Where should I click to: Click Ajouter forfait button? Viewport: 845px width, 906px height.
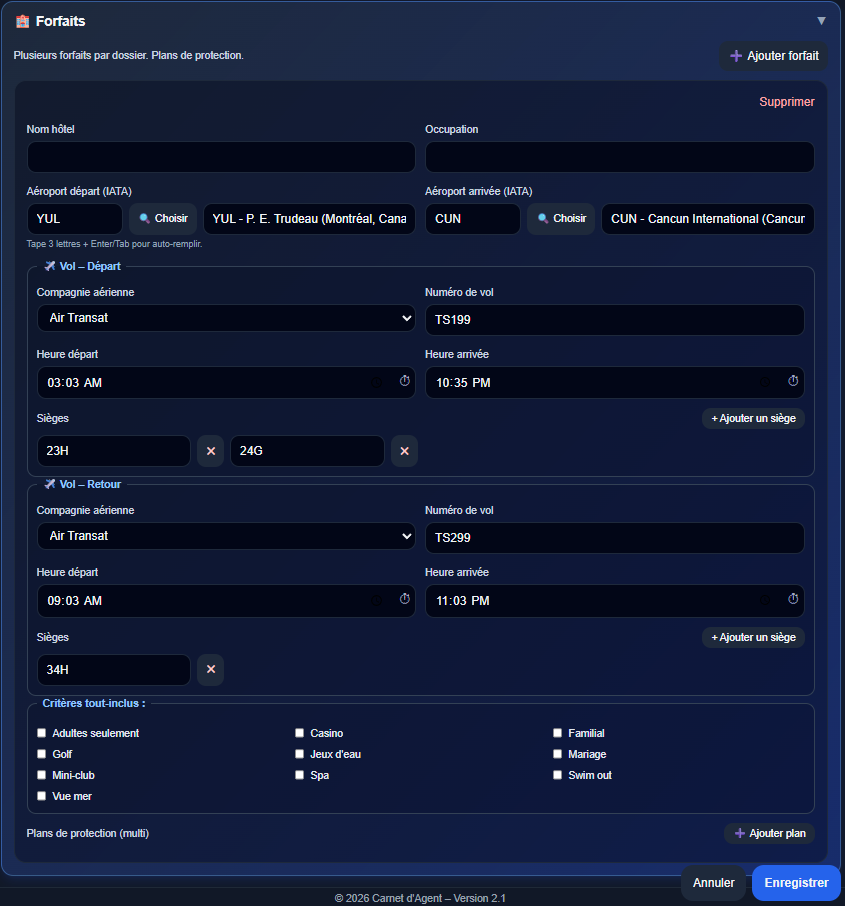(x=773, y=56)
